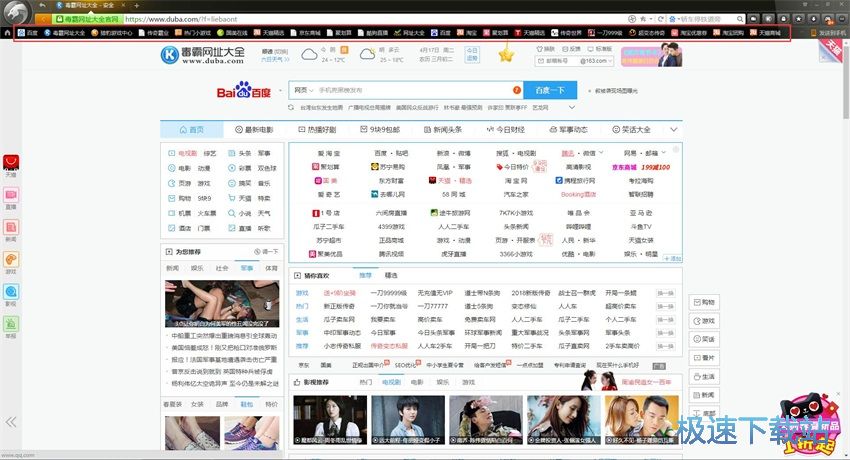
Task: Open the favorites star dropdown arrow
Action: [x=651, y=19]
